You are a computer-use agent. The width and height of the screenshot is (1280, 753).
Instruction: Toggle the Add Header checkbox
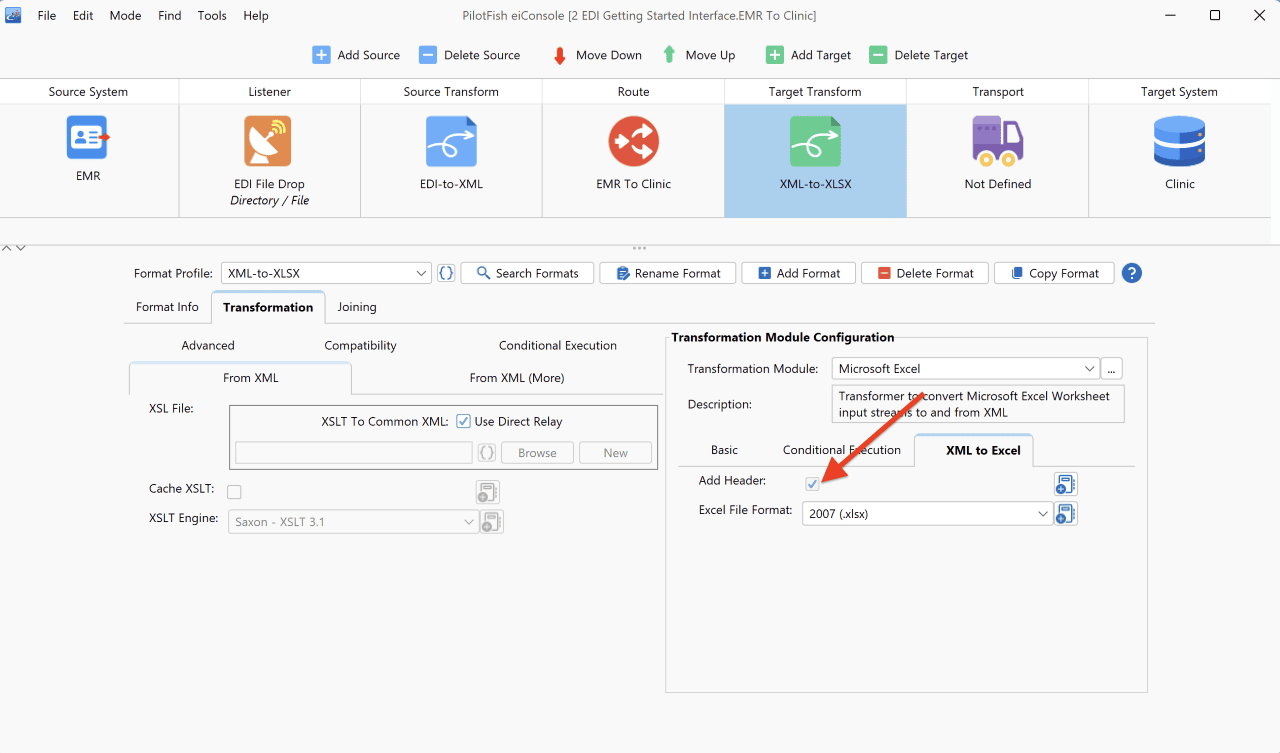click(x=813, y=484)
